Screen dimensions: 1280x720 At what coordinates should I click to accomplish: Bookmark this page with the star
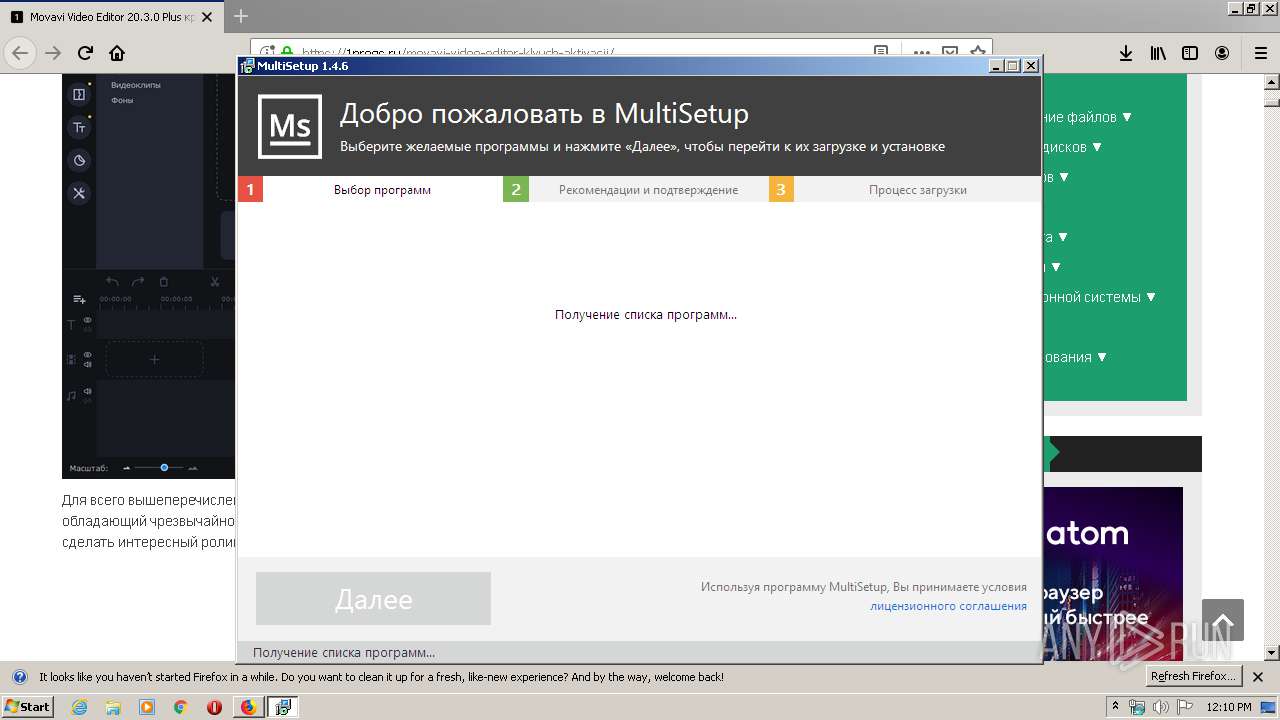[x=977, y=53]
